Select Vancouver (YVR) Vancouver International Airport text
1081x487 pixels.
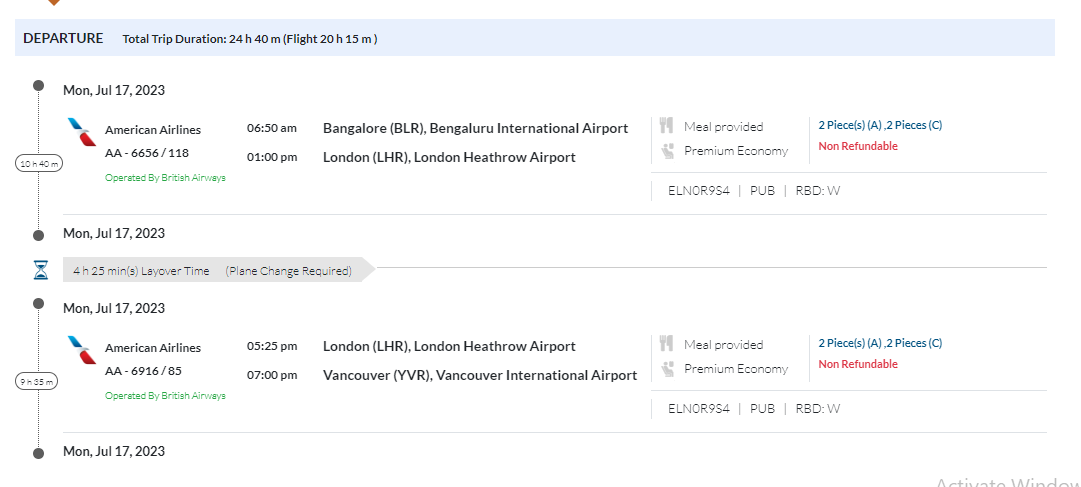click(479, 375)
